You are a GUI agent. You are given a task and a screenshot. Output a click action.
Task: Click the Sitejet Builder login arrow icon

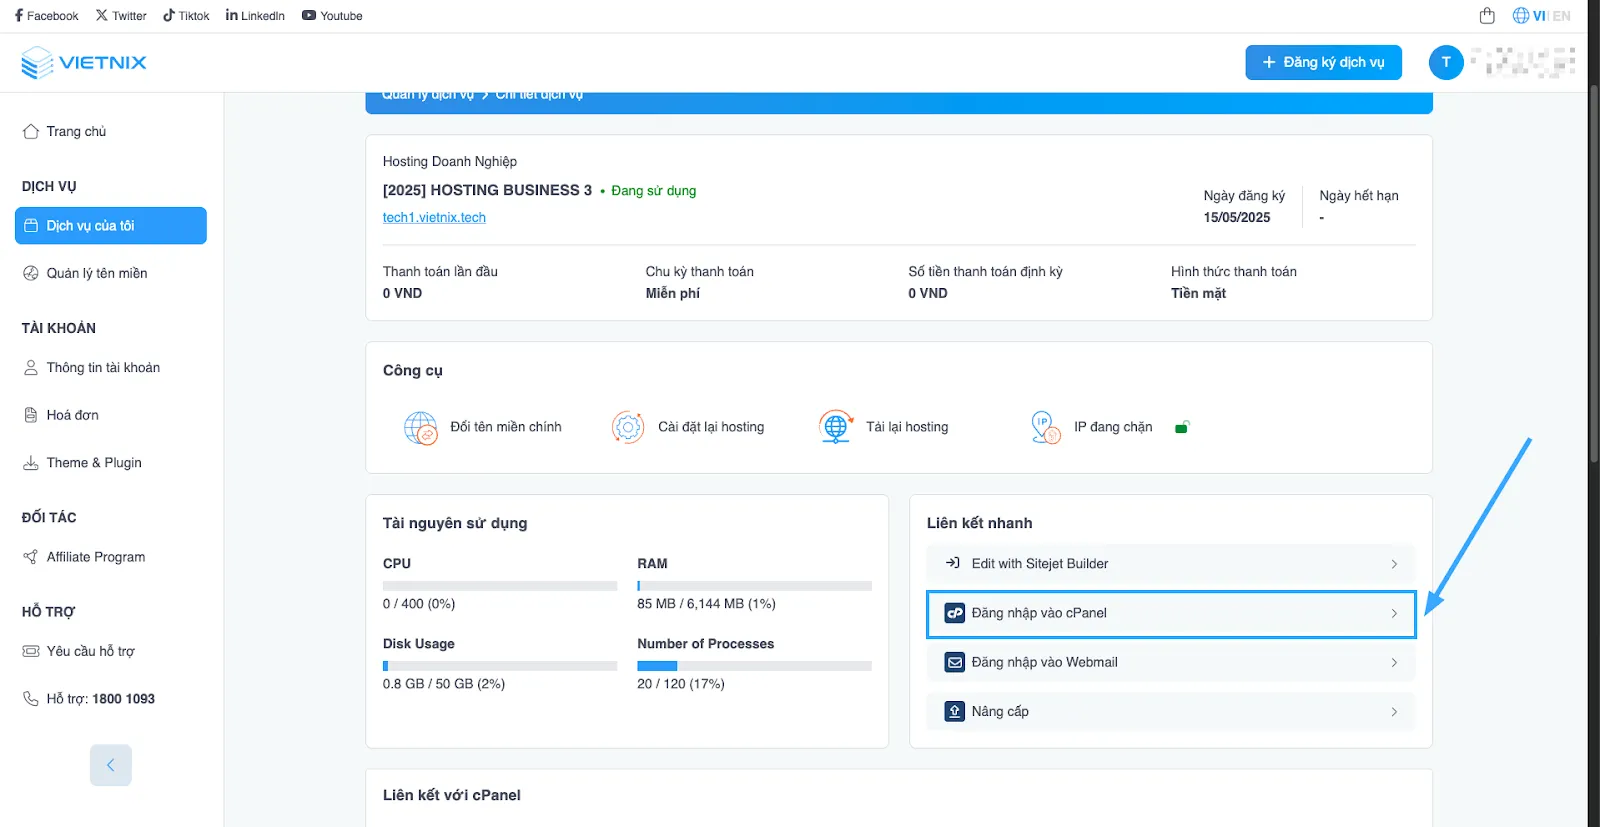(x=953, y=563)
